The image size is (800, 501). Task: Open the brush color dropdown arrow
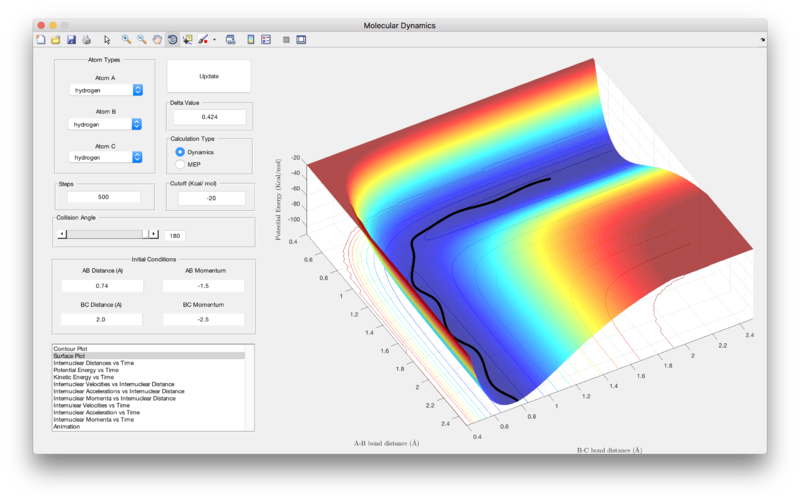pos(214,39)
